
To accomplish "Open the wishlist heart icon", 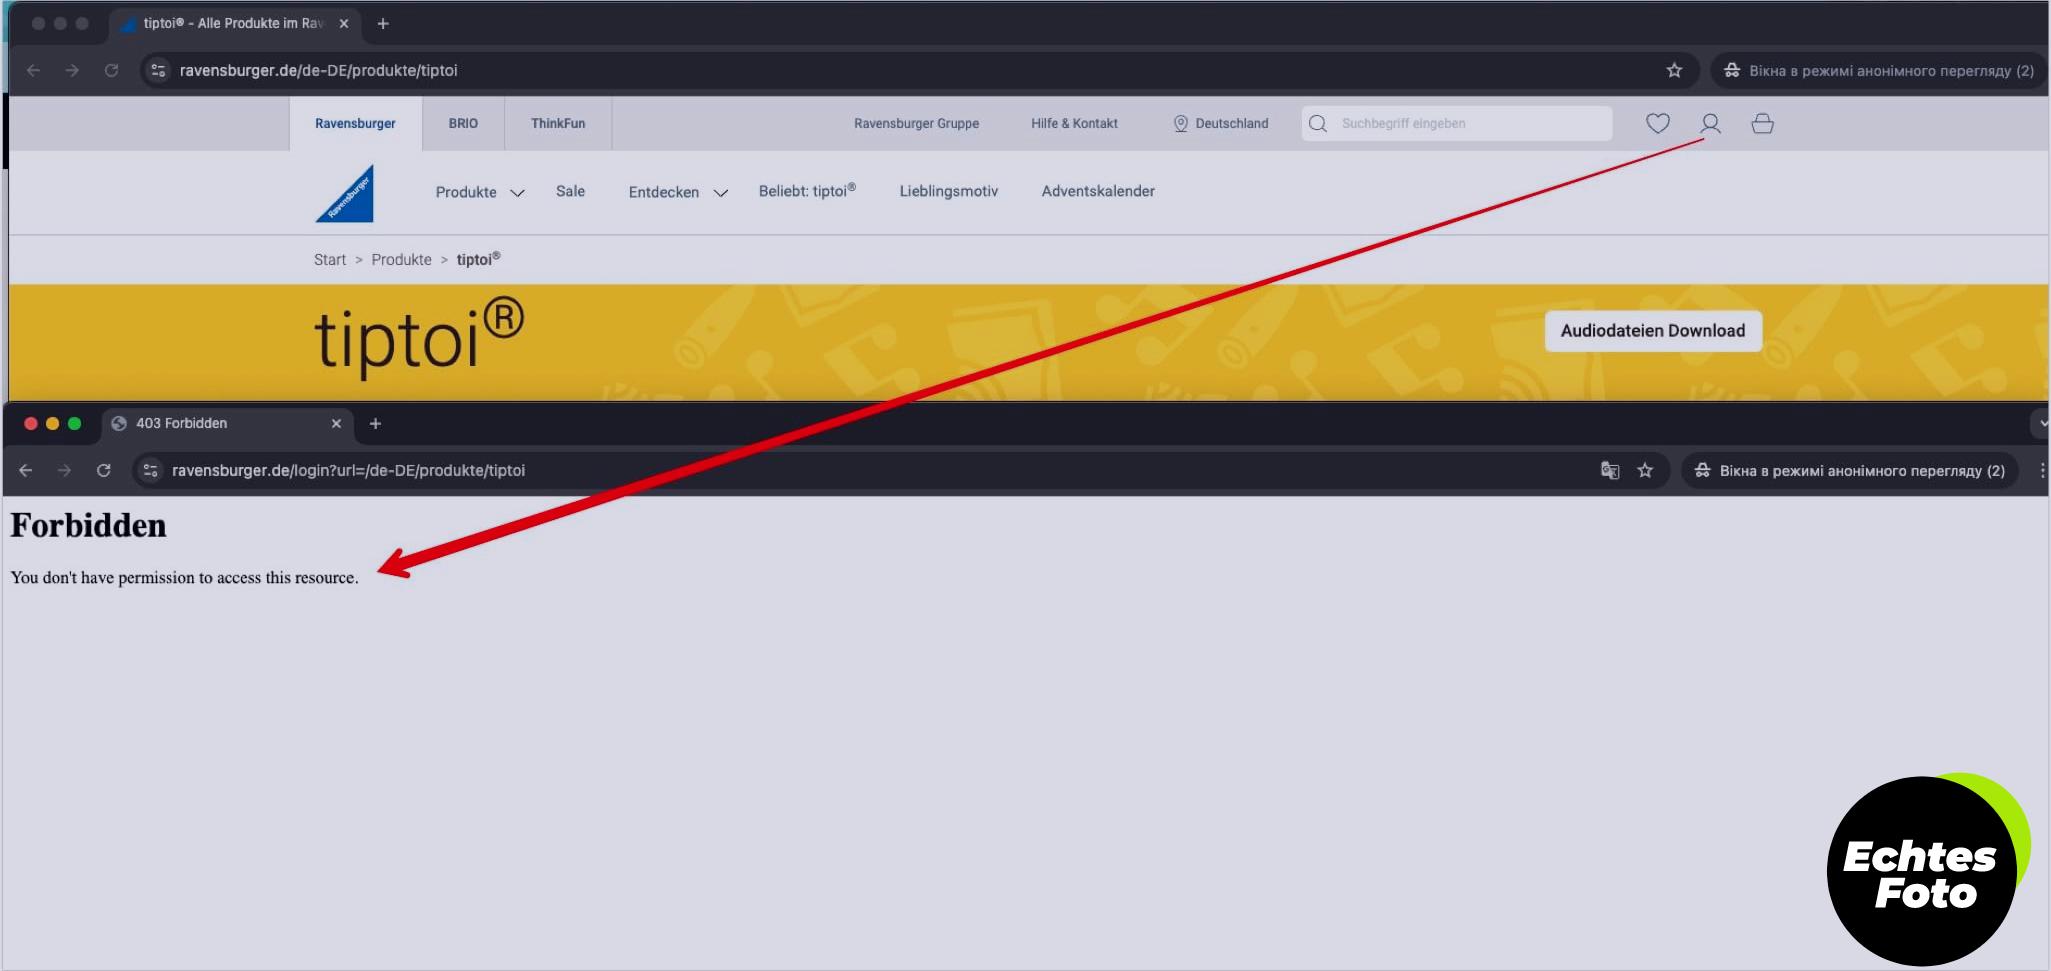I will point(1657,123).
